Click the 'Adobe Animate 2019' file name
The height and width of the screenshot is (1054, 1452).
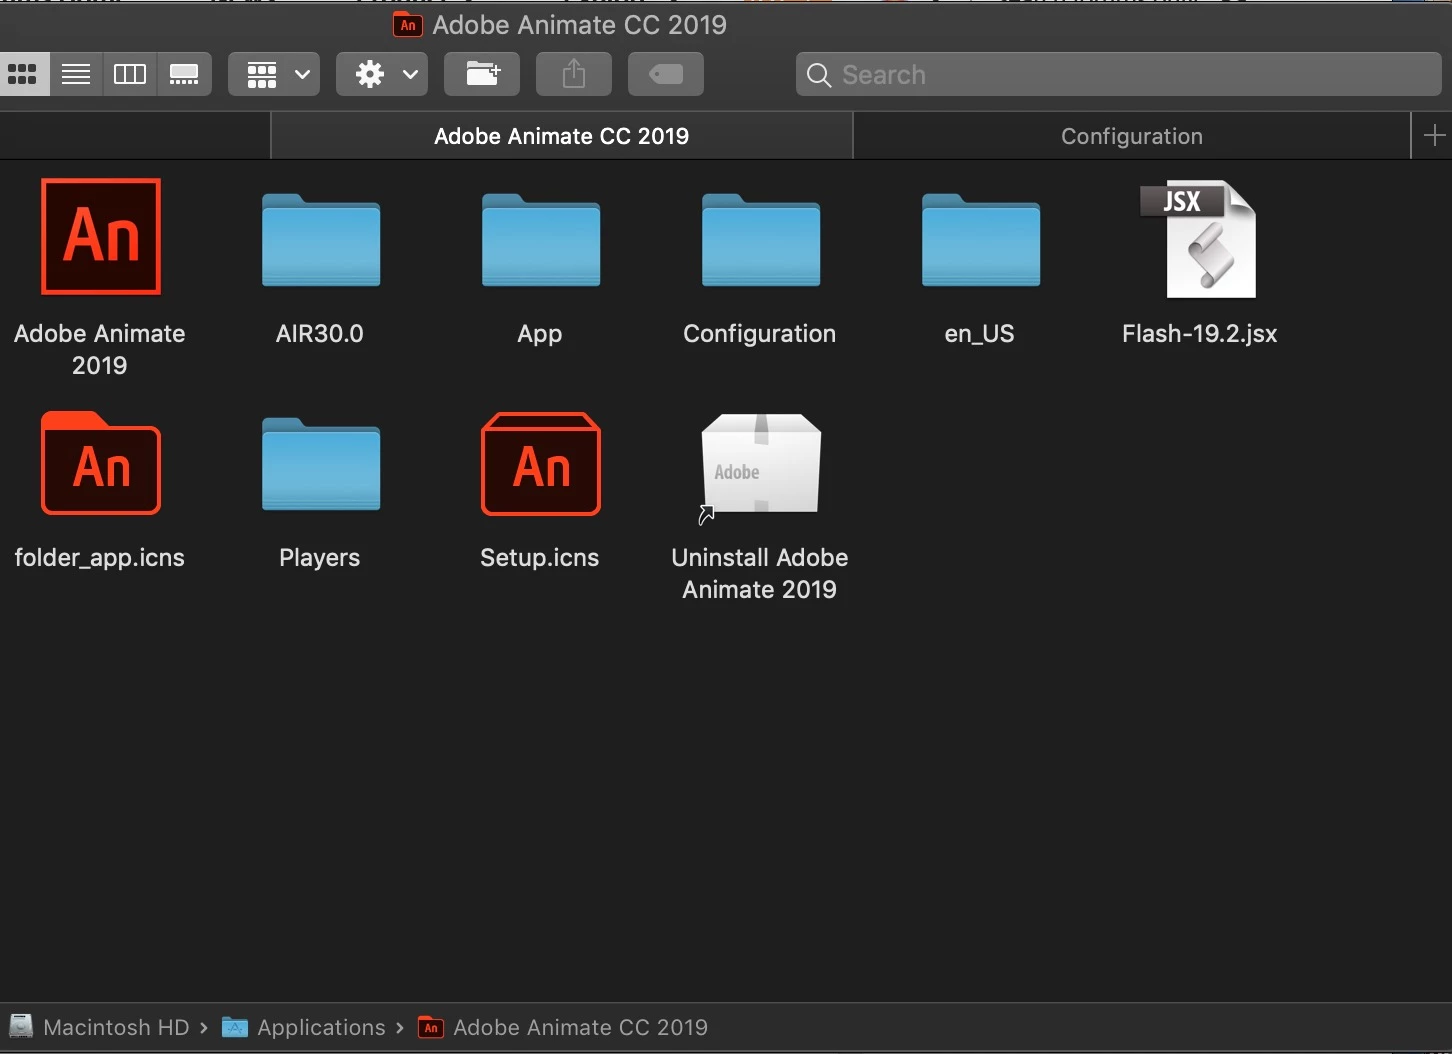[x=100, y=349]
